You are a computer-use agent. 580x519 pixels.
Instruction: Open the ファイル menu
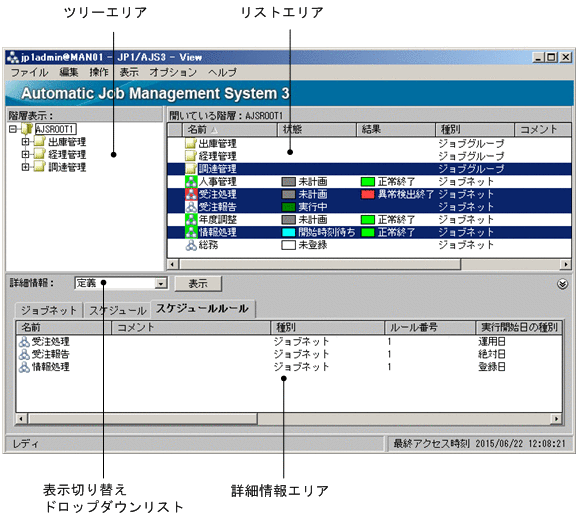click(x=29, y=72)
